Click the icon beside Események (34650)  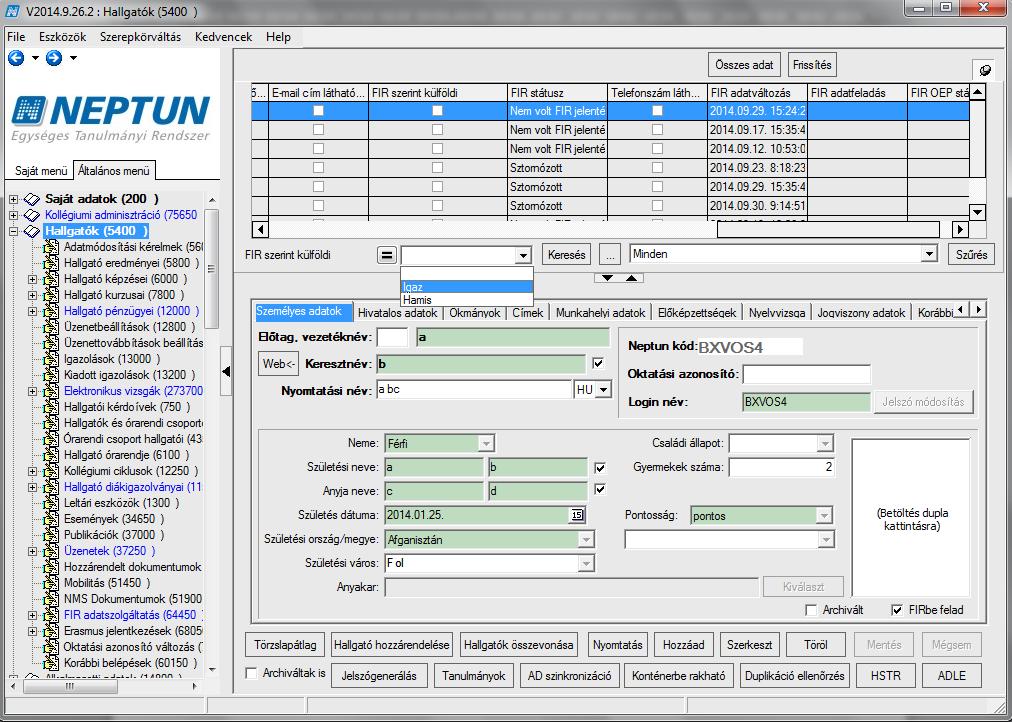click(x=52, y=519)
